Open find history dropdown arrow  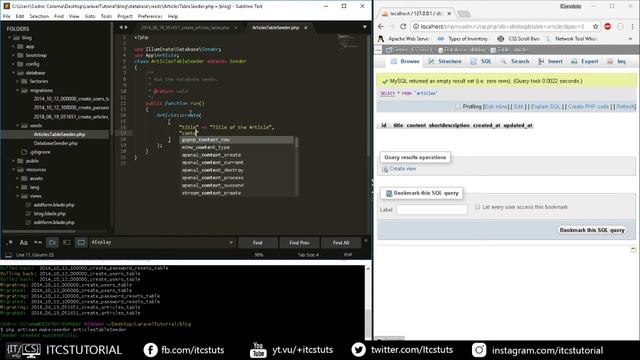[x=231, y=242]
